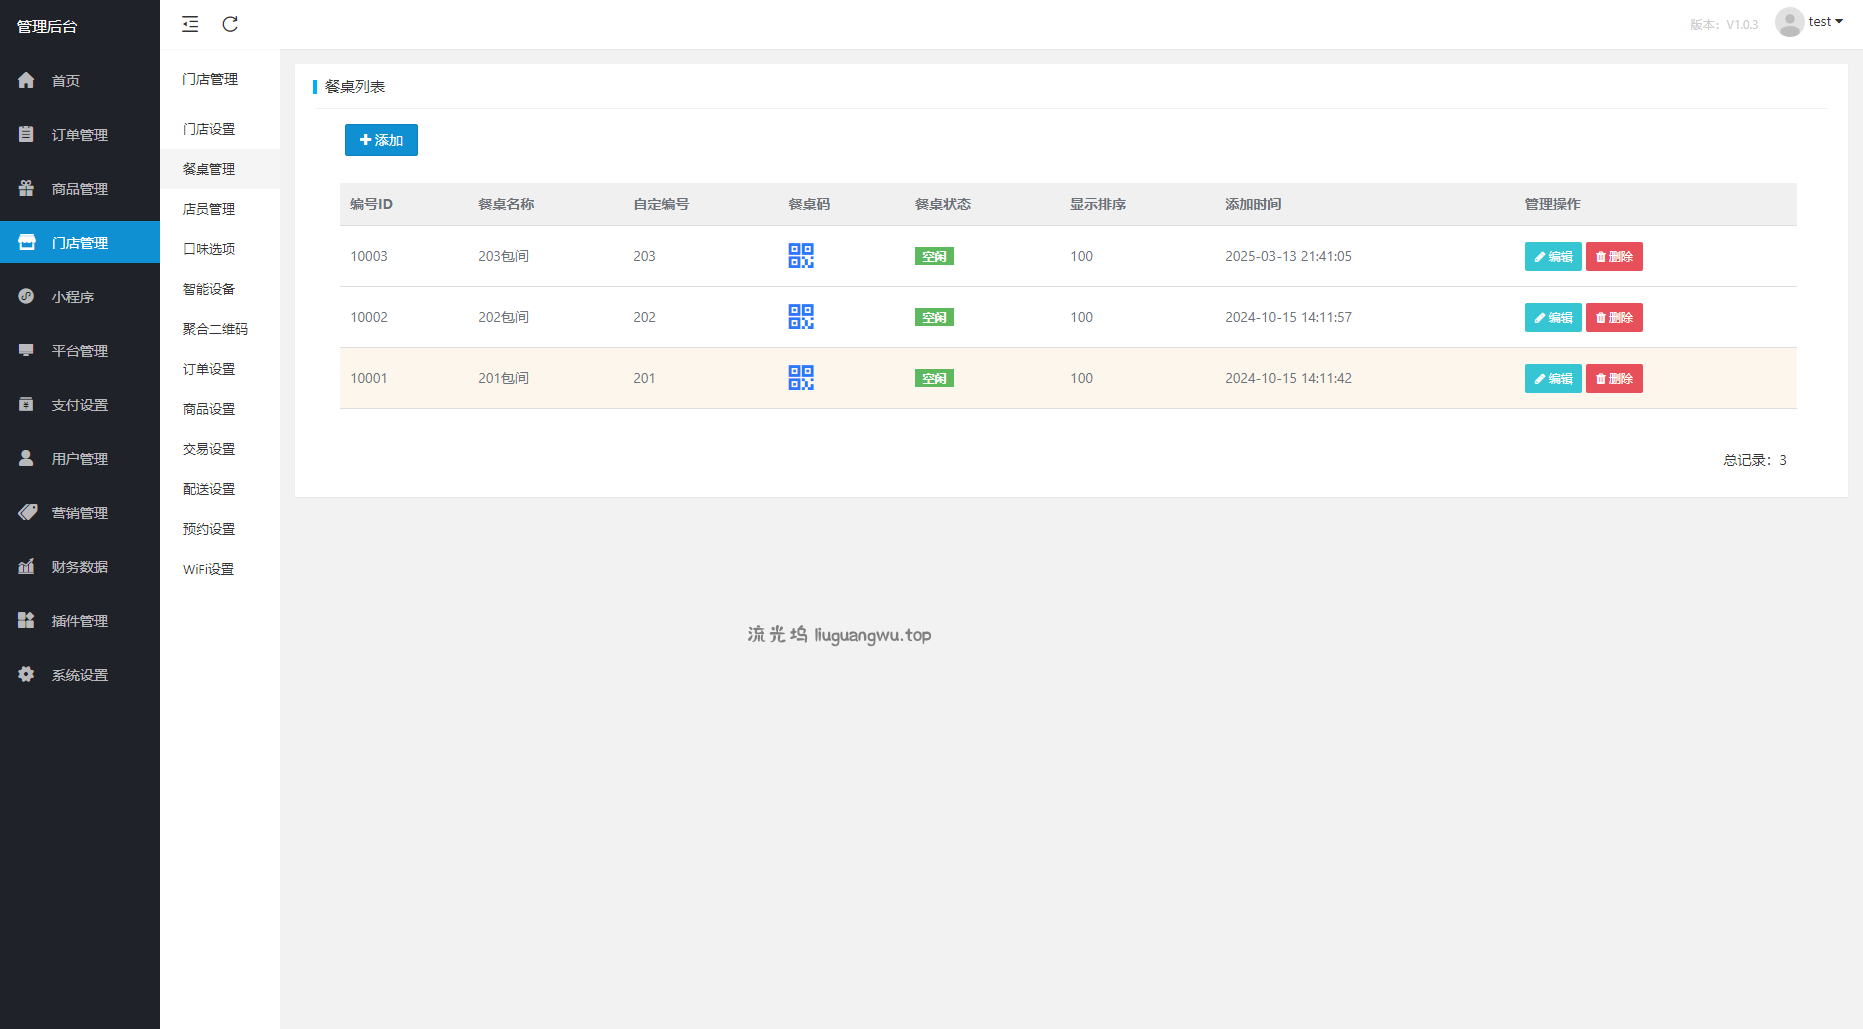Expand the test user dropdown menu
This screenshot has width=1863, height=1029.
1827,22
